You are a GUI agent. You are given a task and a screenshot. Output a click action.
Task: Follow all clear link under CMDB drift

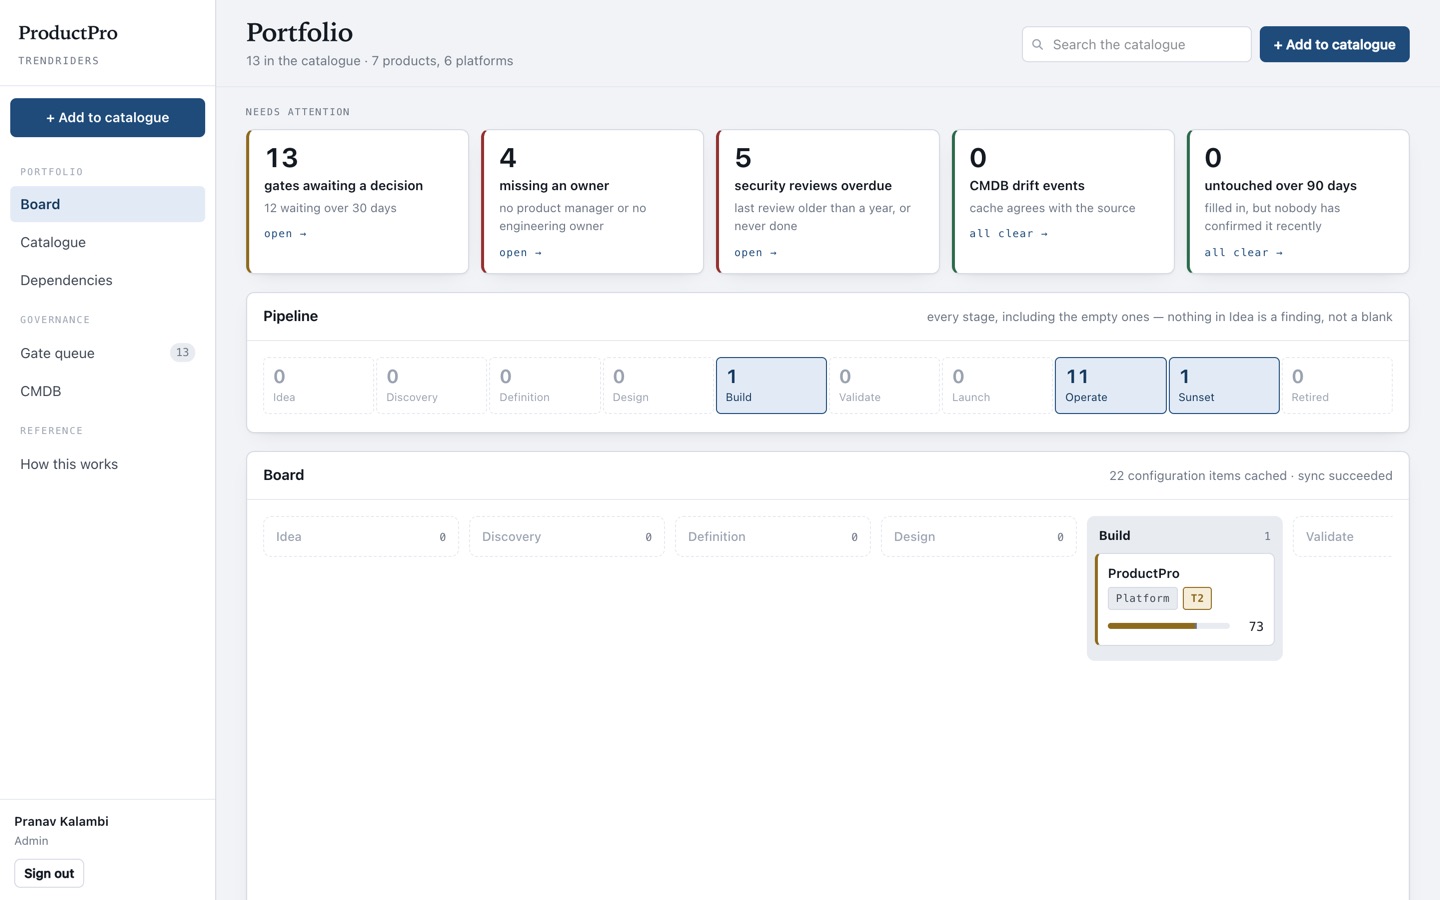(x=1008, y=234)
